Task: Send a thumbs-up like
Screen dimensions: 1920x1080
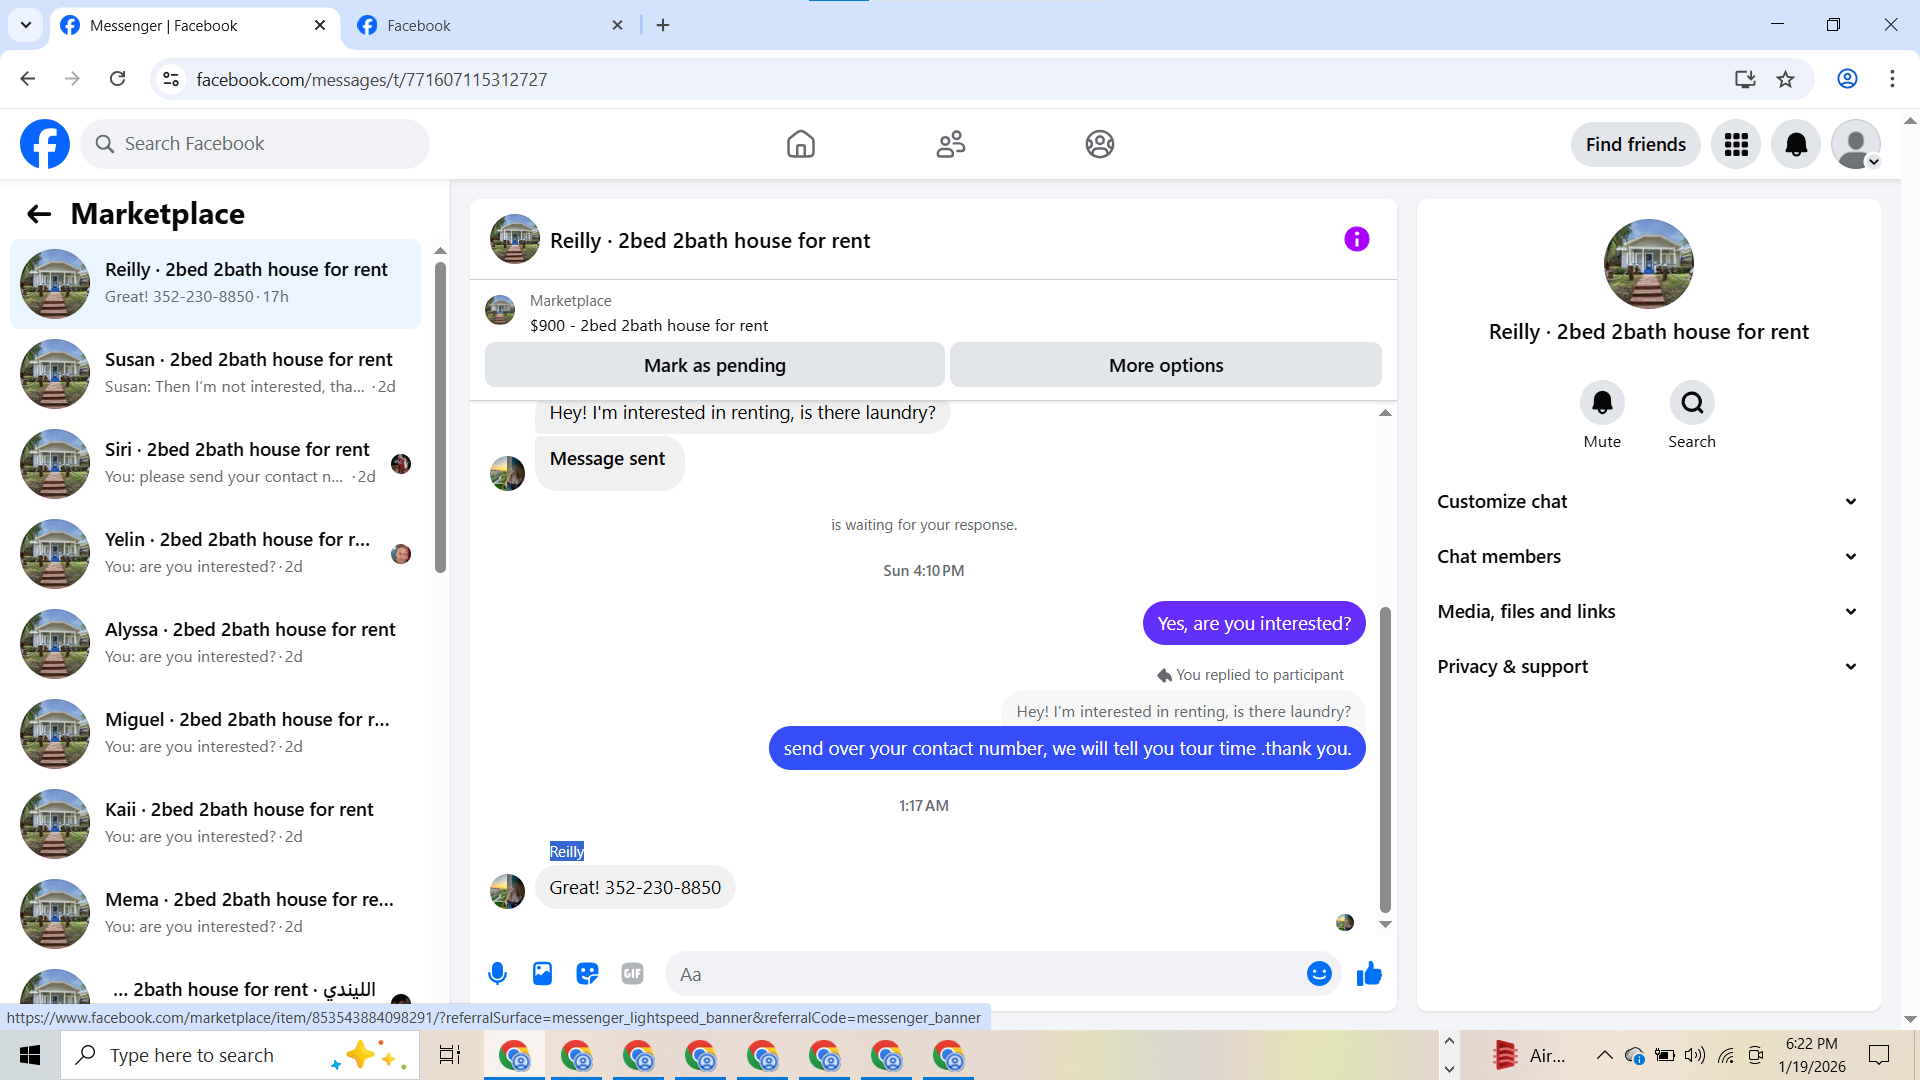Action: tap(1369, 973)
